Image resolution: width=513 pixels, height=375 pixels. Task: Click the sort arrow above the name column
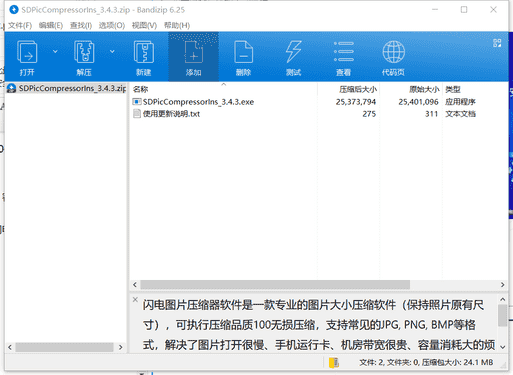(x=224, y=84)
